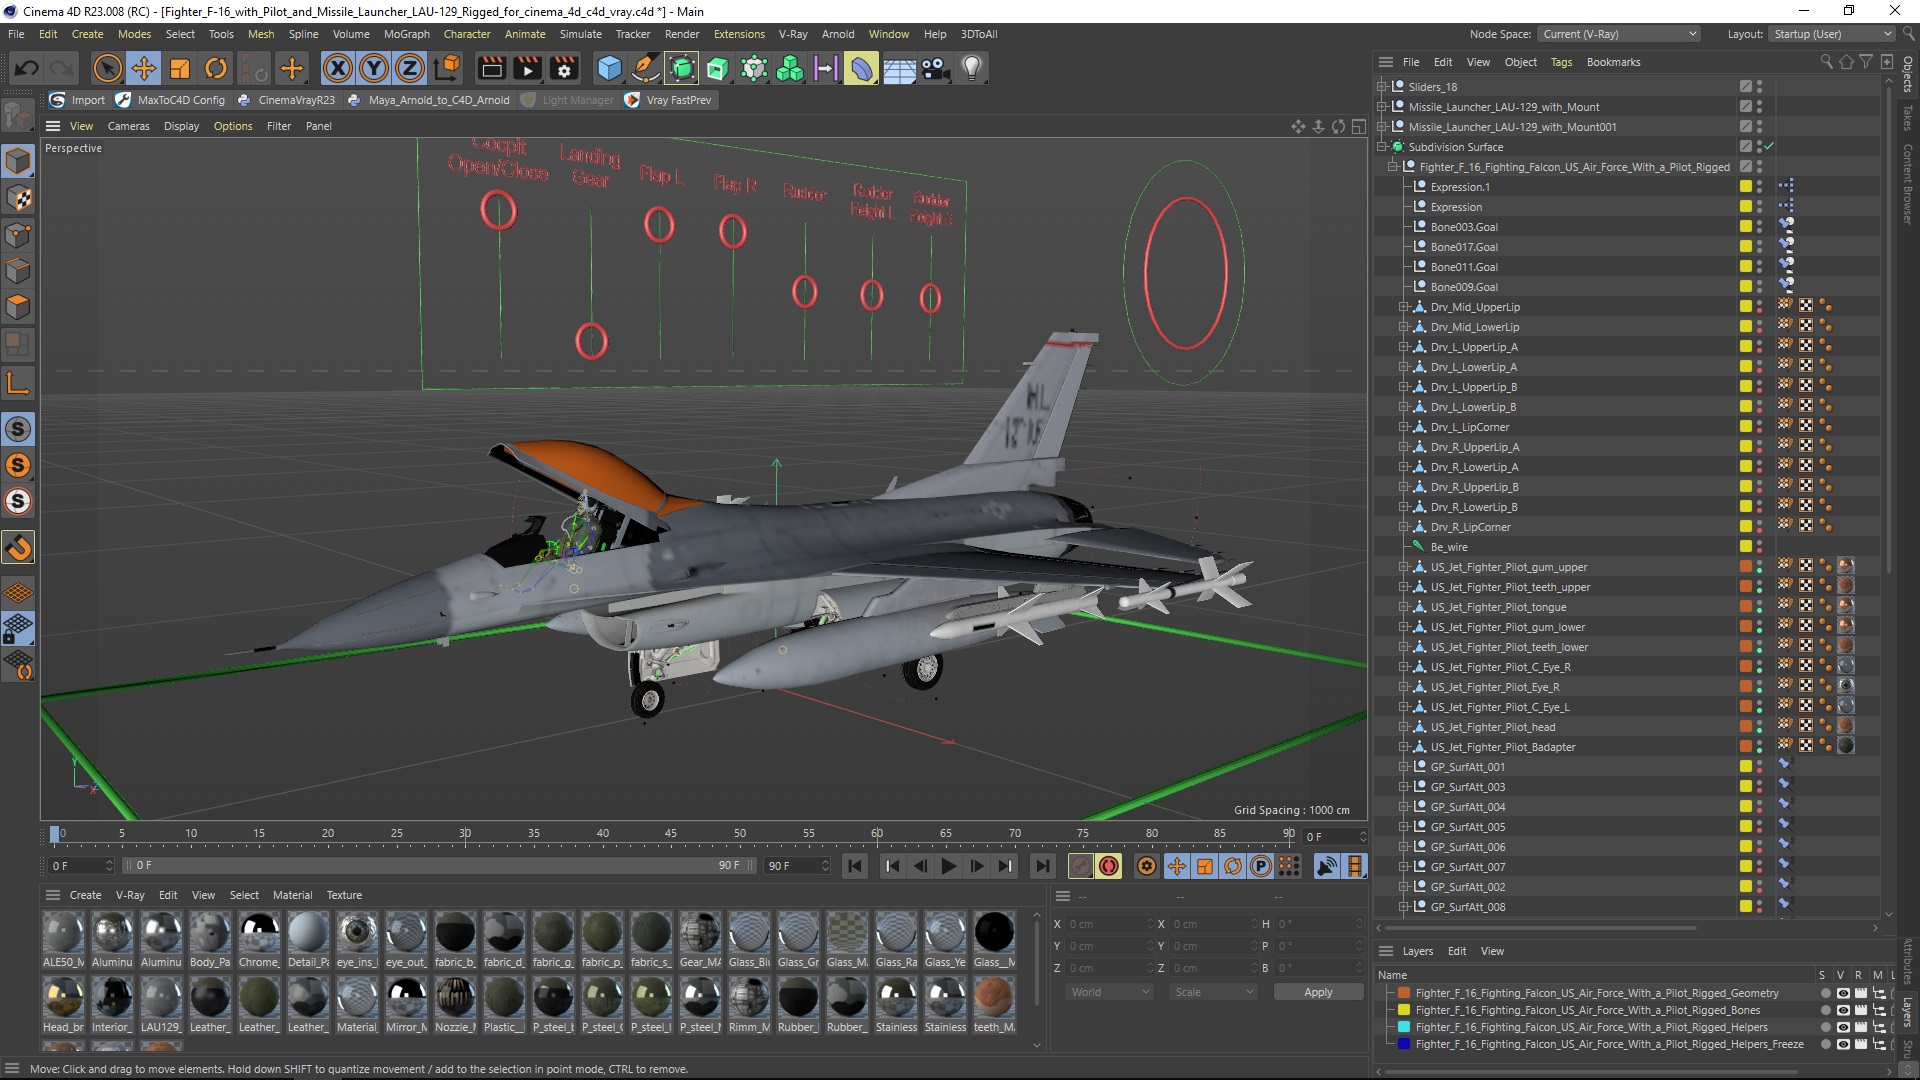Click the Render View clapperboard icon
Screen dimensions: 1920x1080
coord(491,68)
